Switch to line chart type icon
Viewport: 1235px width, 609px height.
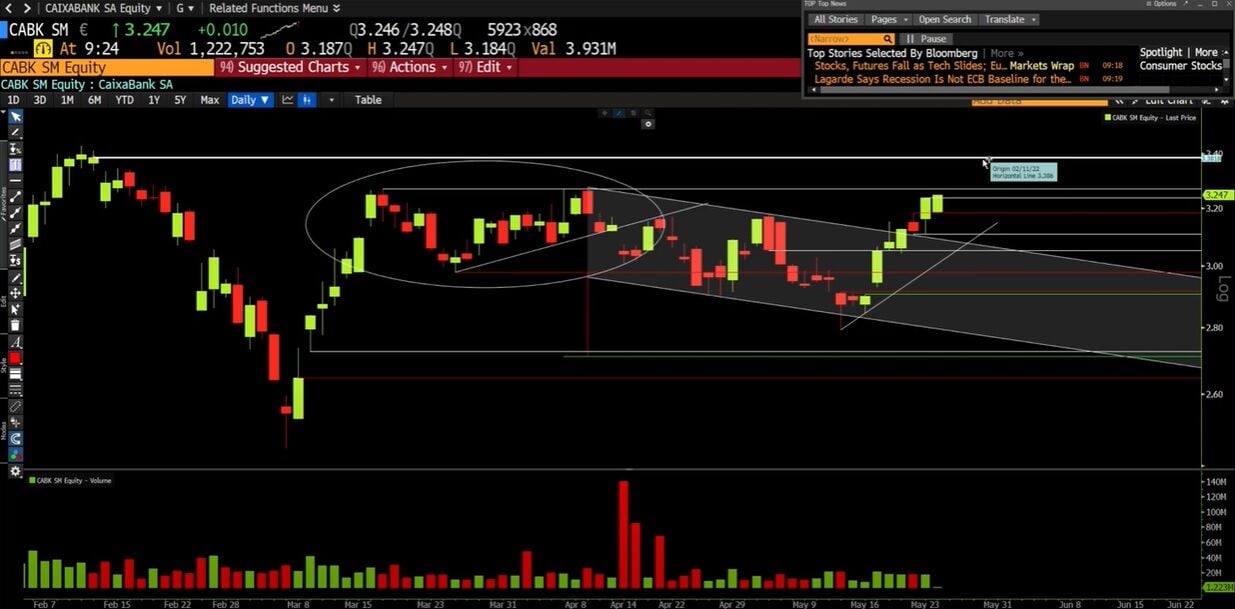click(288, 100)
